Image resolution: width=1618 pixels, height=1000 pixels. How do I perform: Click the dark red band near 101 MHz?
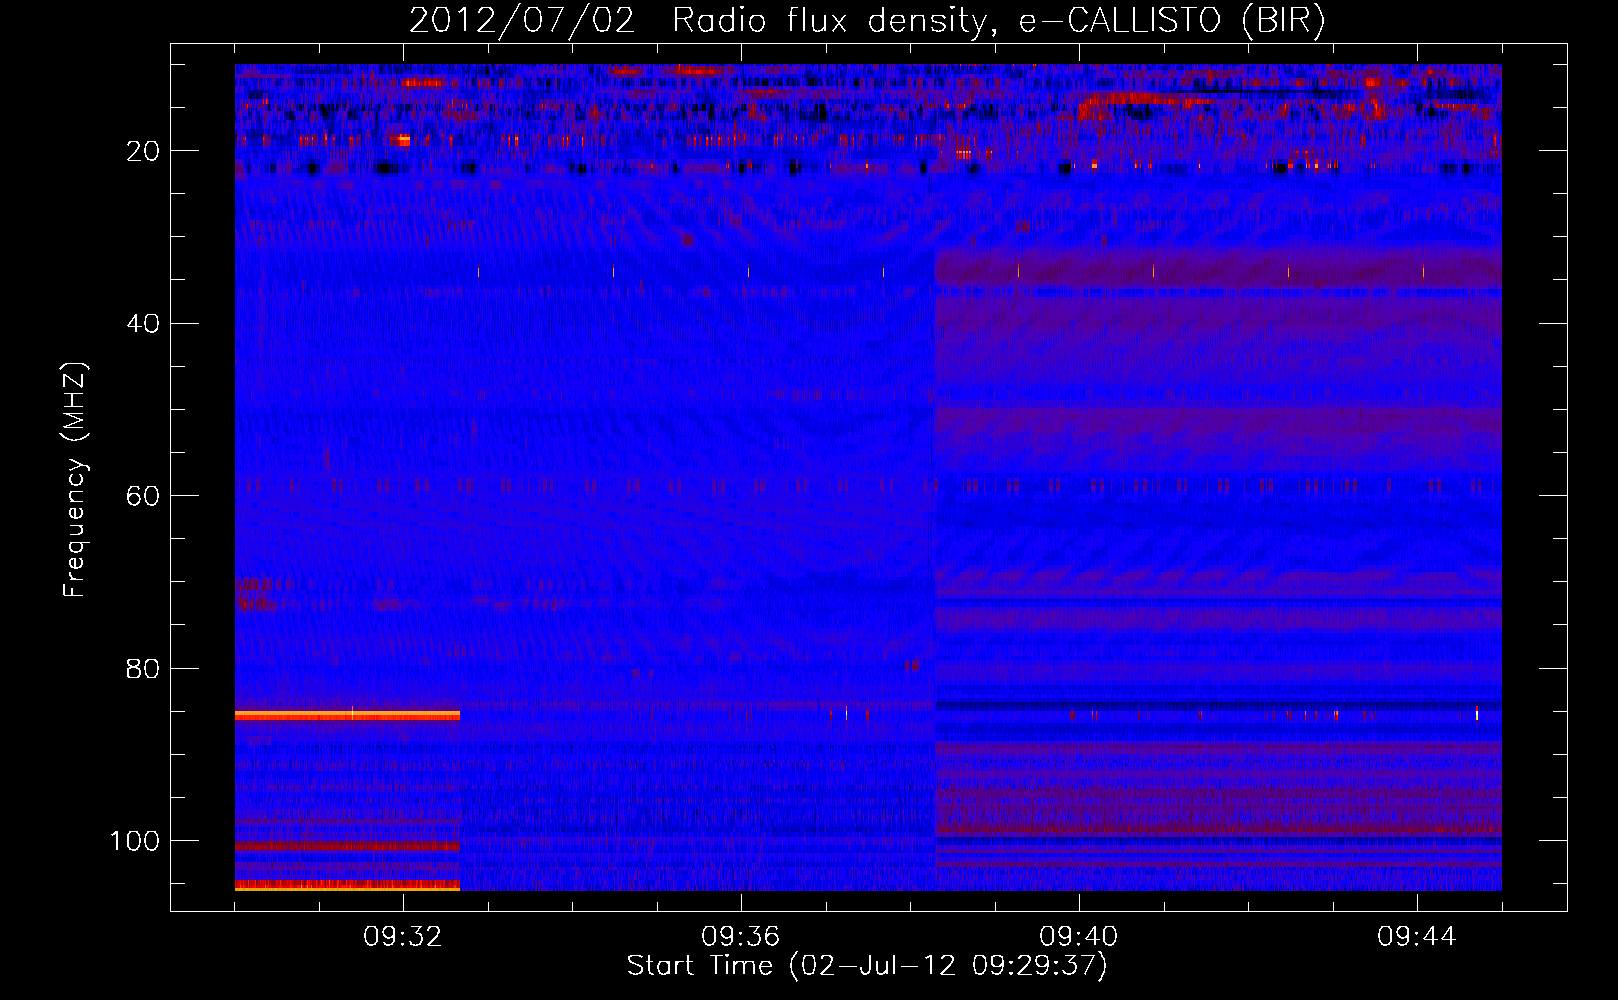pyautogui.click(x=347, y=846)
